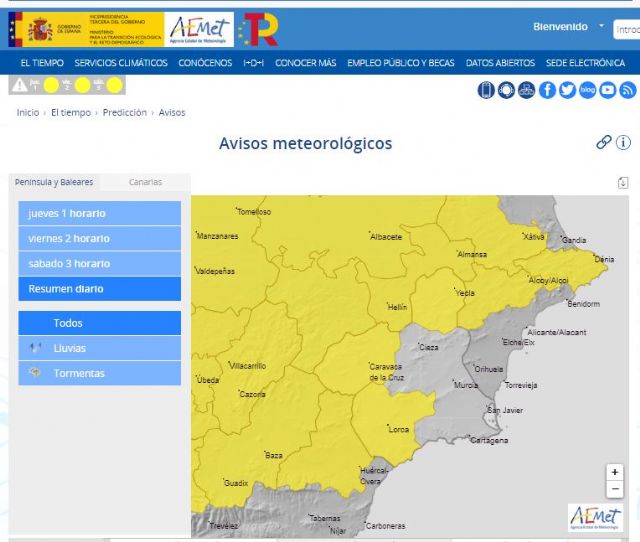This screenshot has height=542, width=640.
Task: Click the Tomelloso label on the map
Action: click(254, 212)
